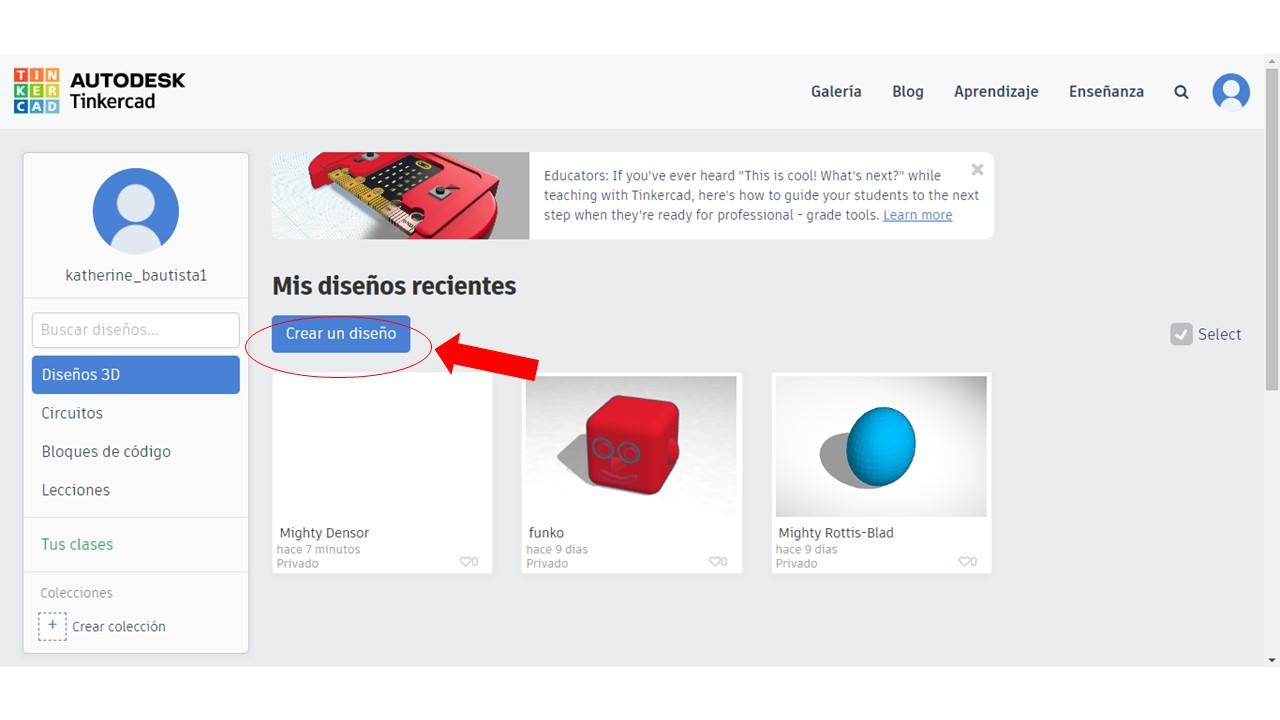
Task: Click the Crear un diseño button
Action: tap(341, 334)
